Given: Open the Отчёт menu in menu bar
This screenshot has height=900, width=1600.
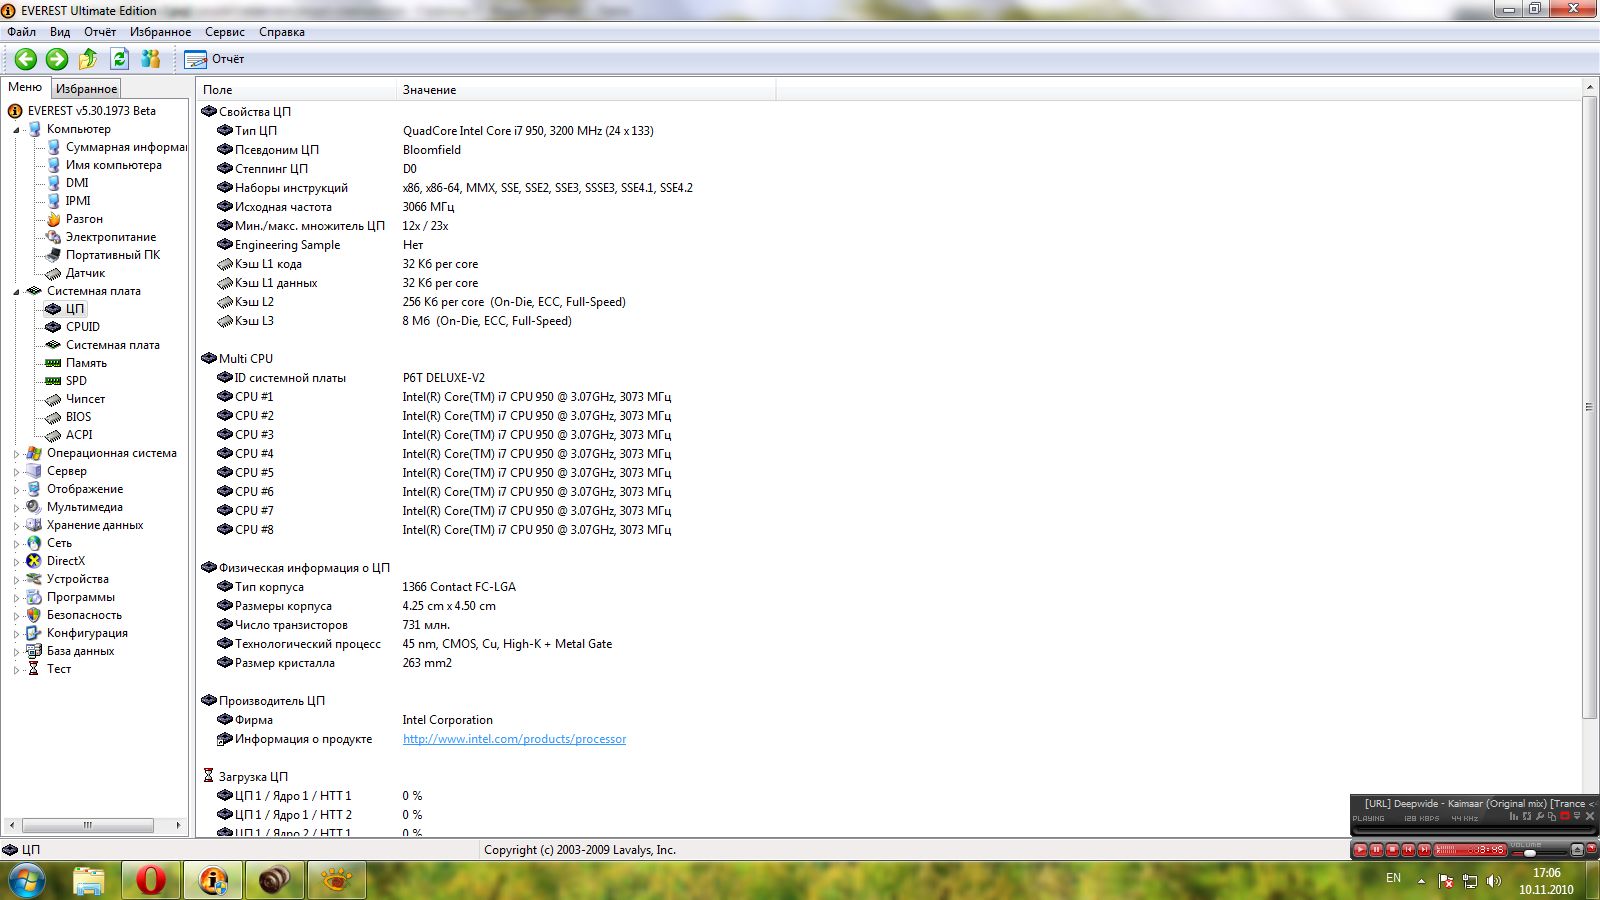Looking at the screenshot, I should point(100,32).
